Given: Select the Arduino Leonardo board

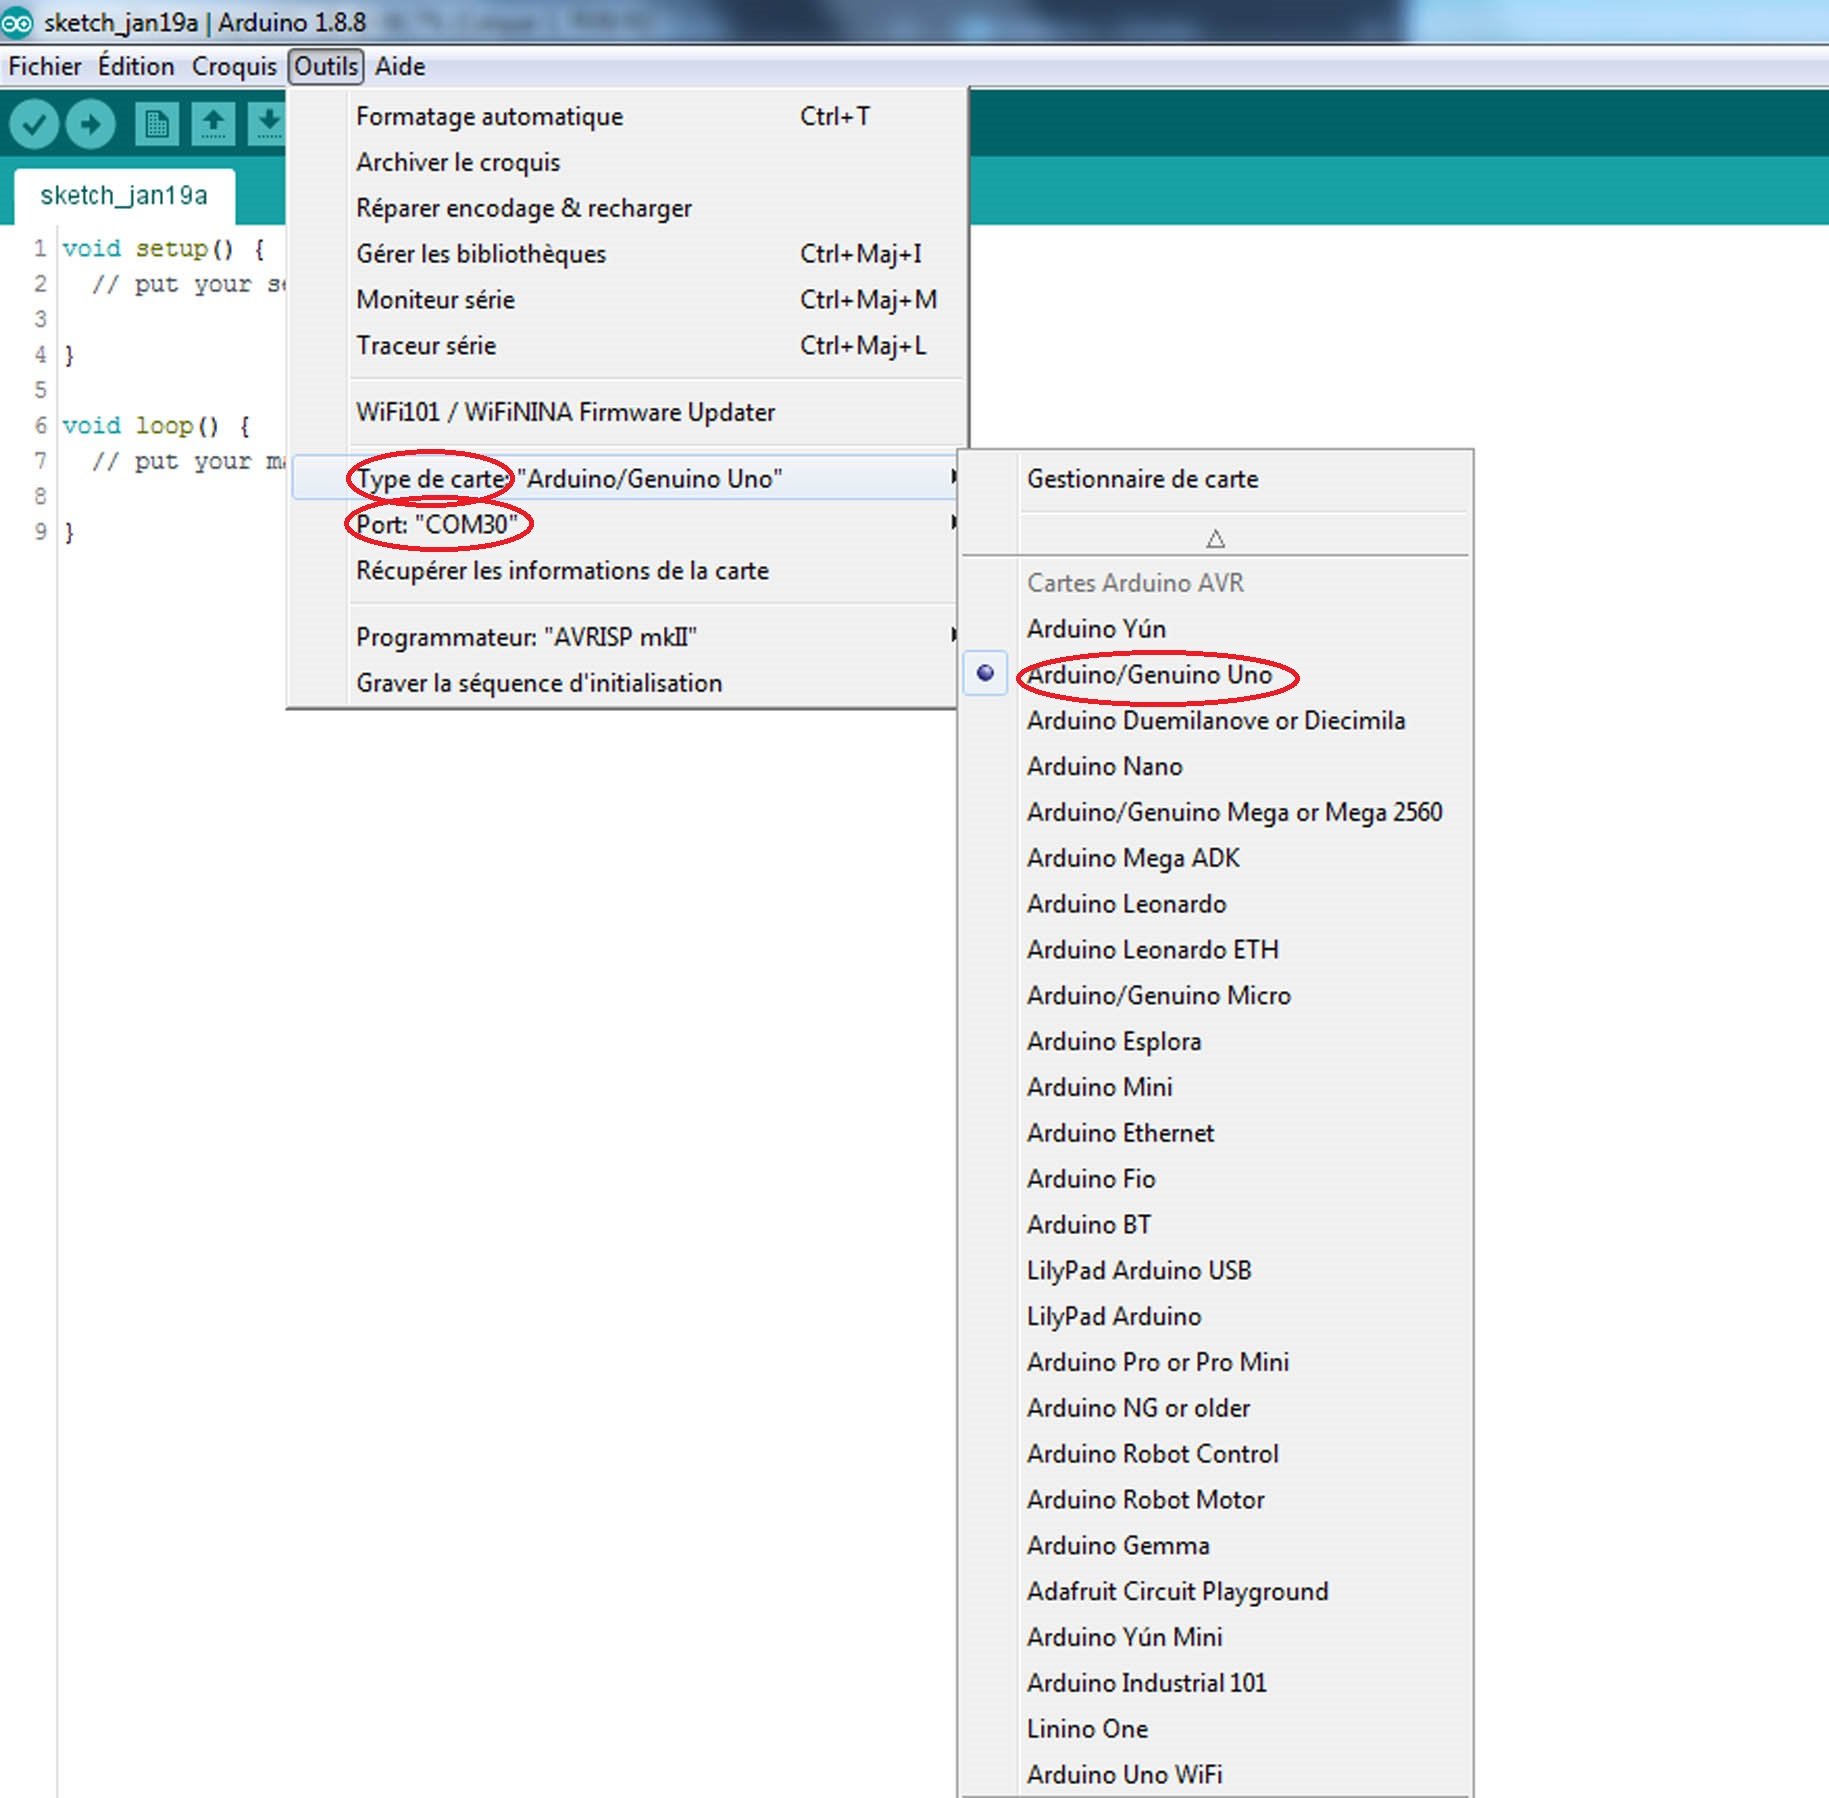Looking at the screenshot, I should 1216,903.
